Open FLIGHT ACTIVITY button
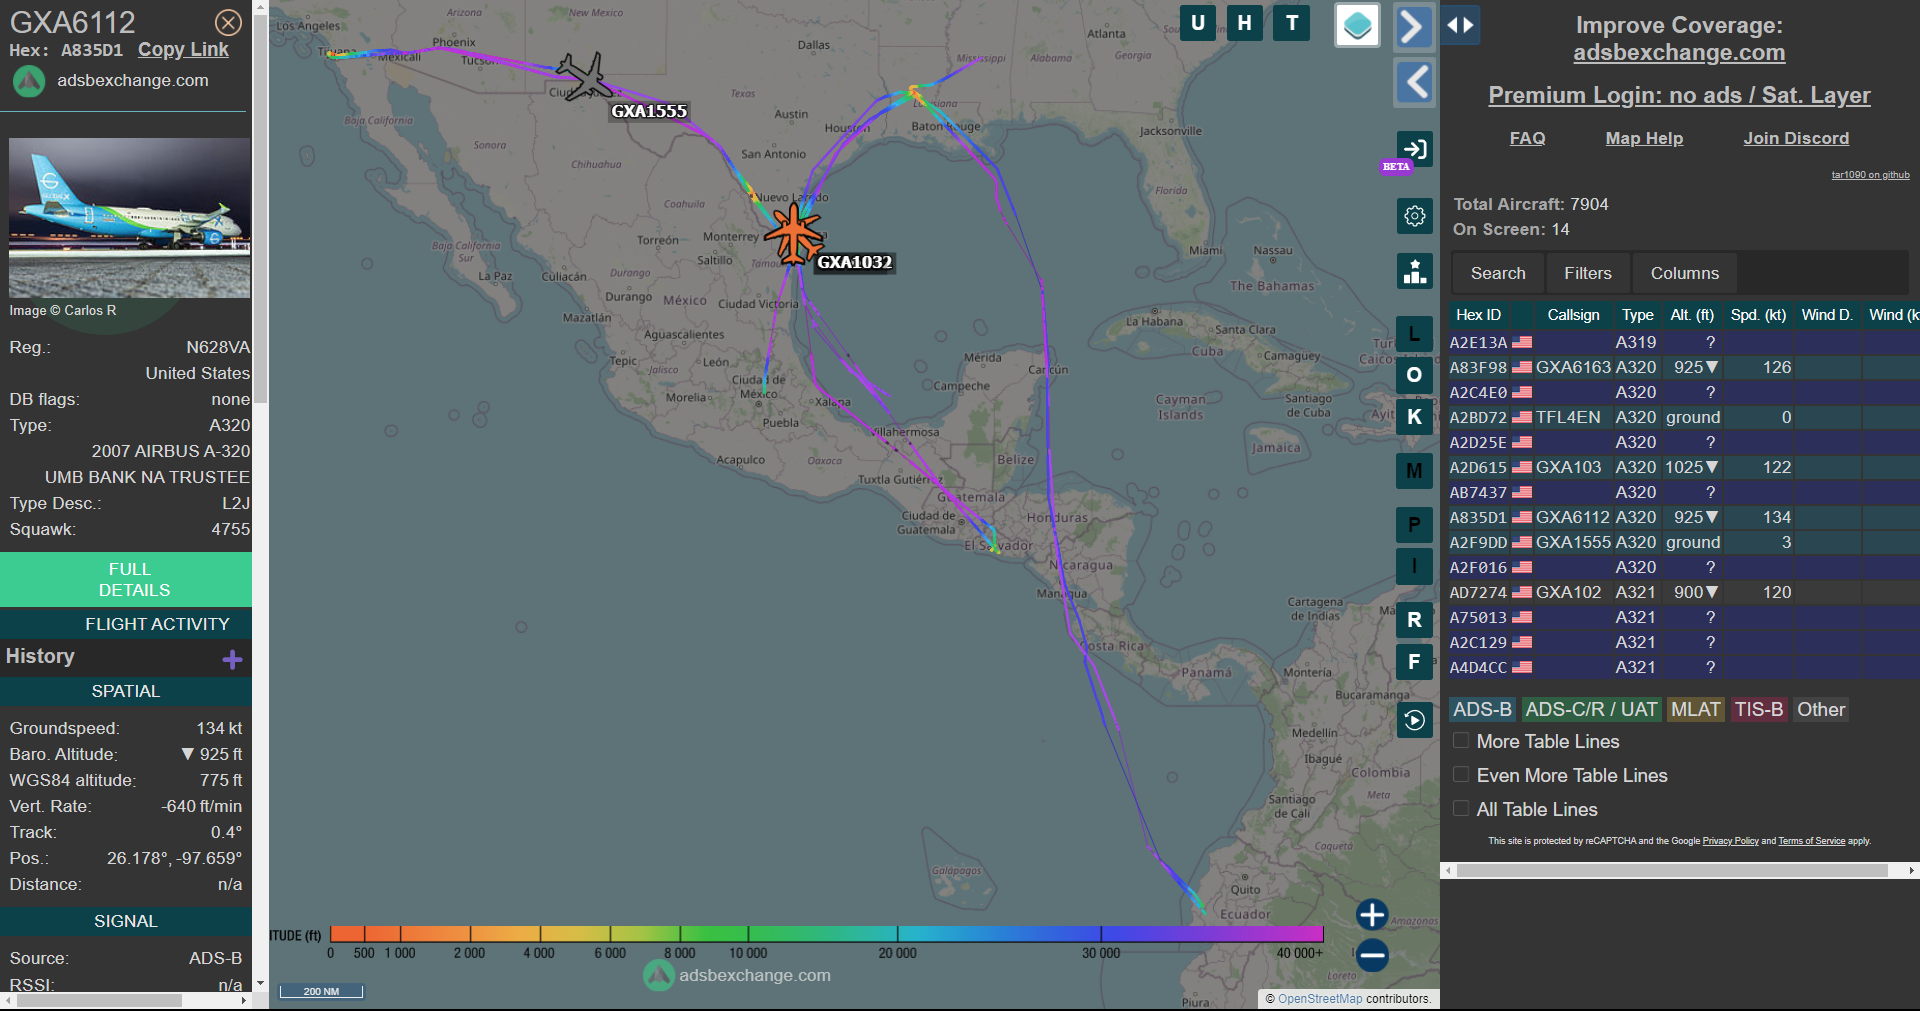Viewport: 1920px width, 1011px height. click(126, 624)
